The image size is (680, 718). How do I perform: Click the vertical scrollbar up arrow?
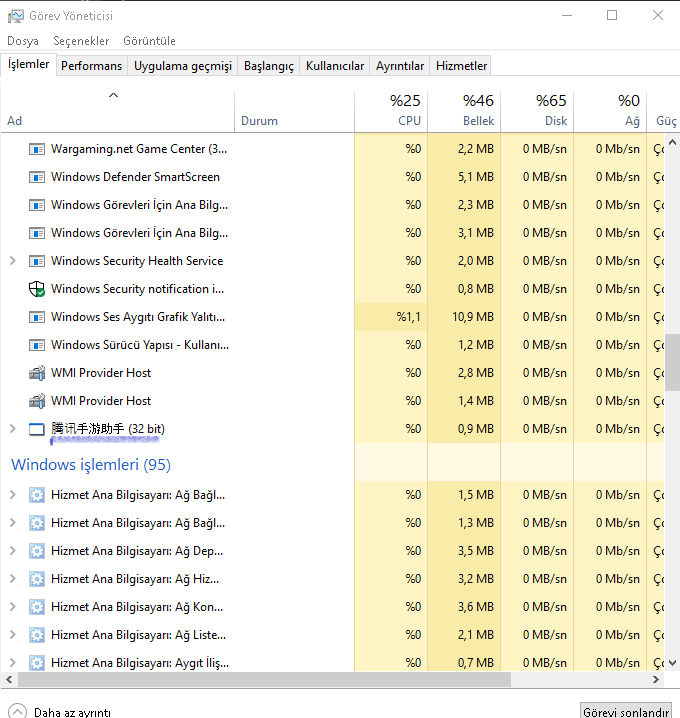click(x=672, y=142)
